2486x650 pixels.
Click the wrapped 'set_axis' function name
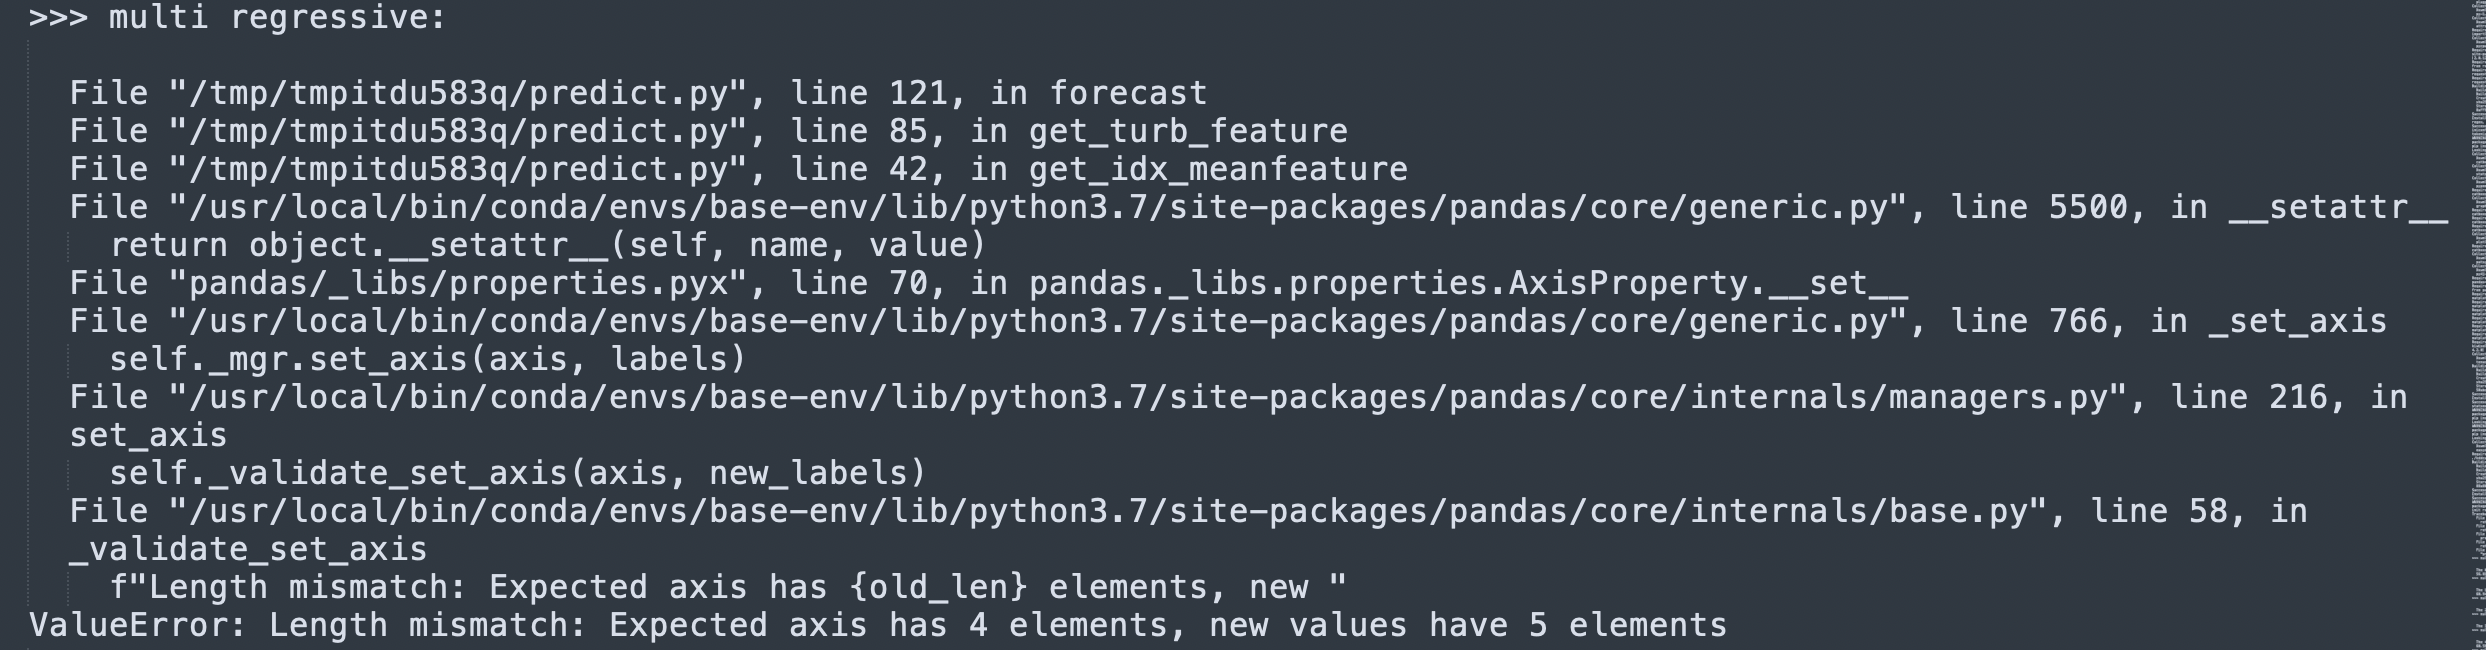coord(148,435)
